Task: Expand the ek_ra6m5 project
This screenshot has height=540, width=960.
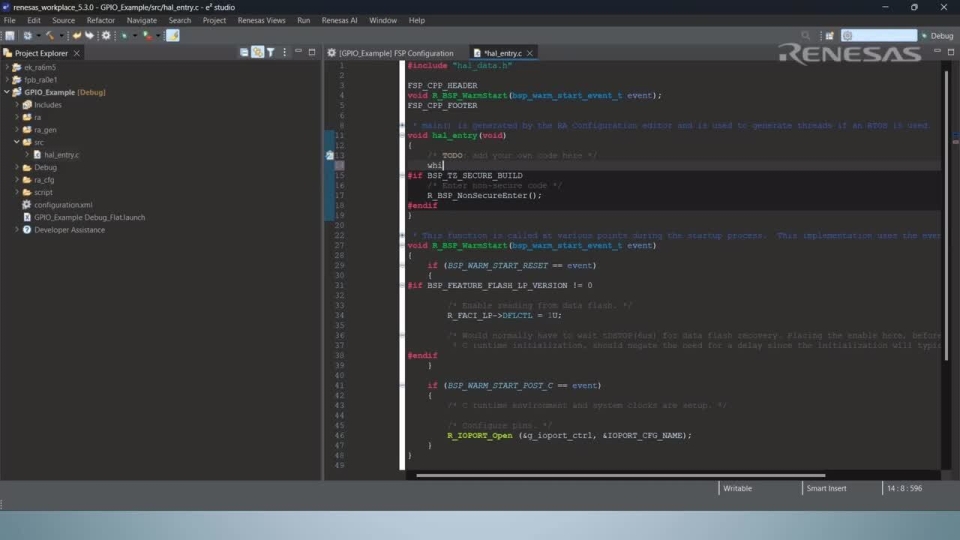Action: [7, 67]
